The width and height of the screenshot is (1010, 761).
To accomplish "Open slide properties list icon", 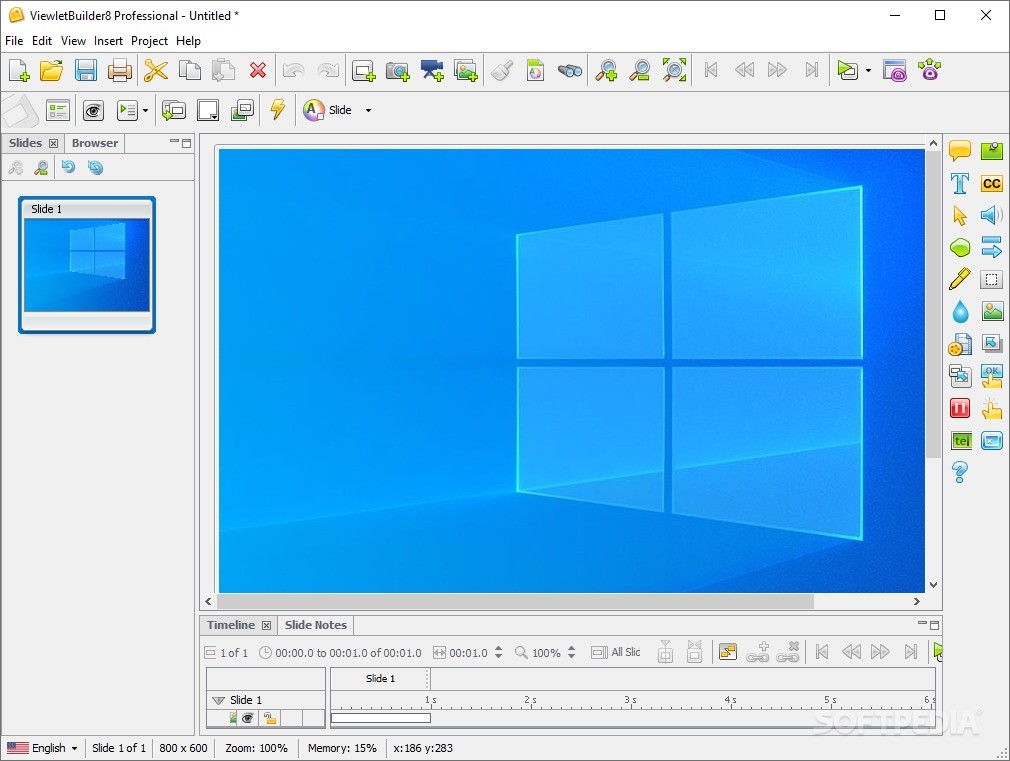I will tap(59, 110).
